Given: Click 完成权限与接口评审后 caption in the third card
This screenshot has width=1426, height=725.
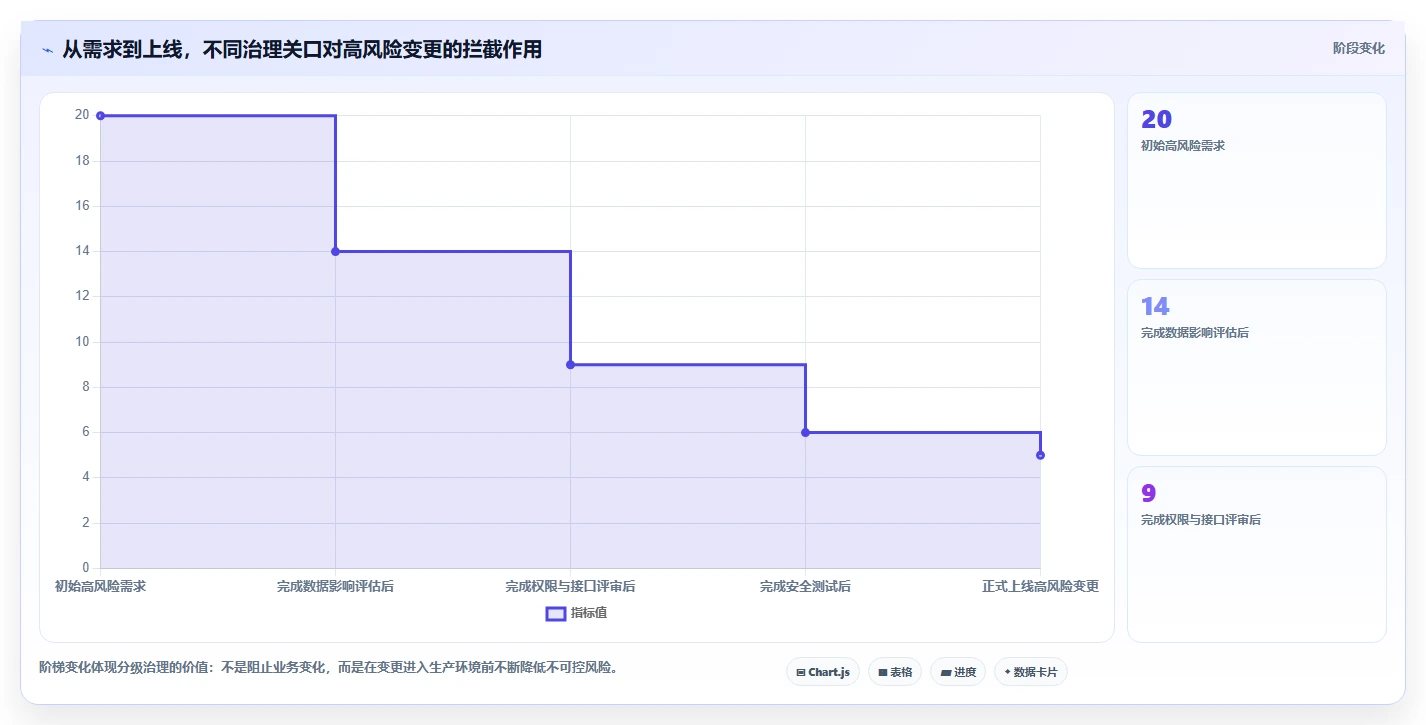Looking at the screenshot, I should pos(1201,520).
